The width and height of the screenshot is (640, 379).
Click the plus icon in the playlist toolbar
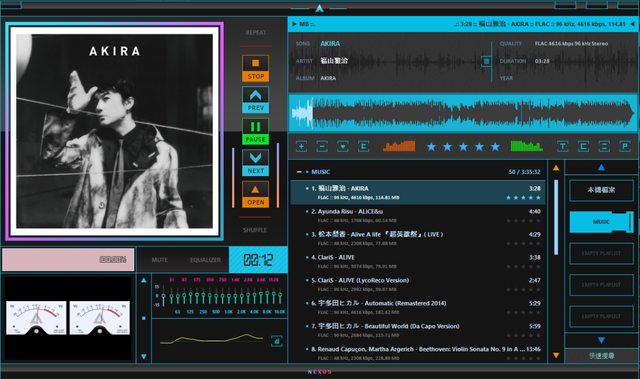coord(301,146)
